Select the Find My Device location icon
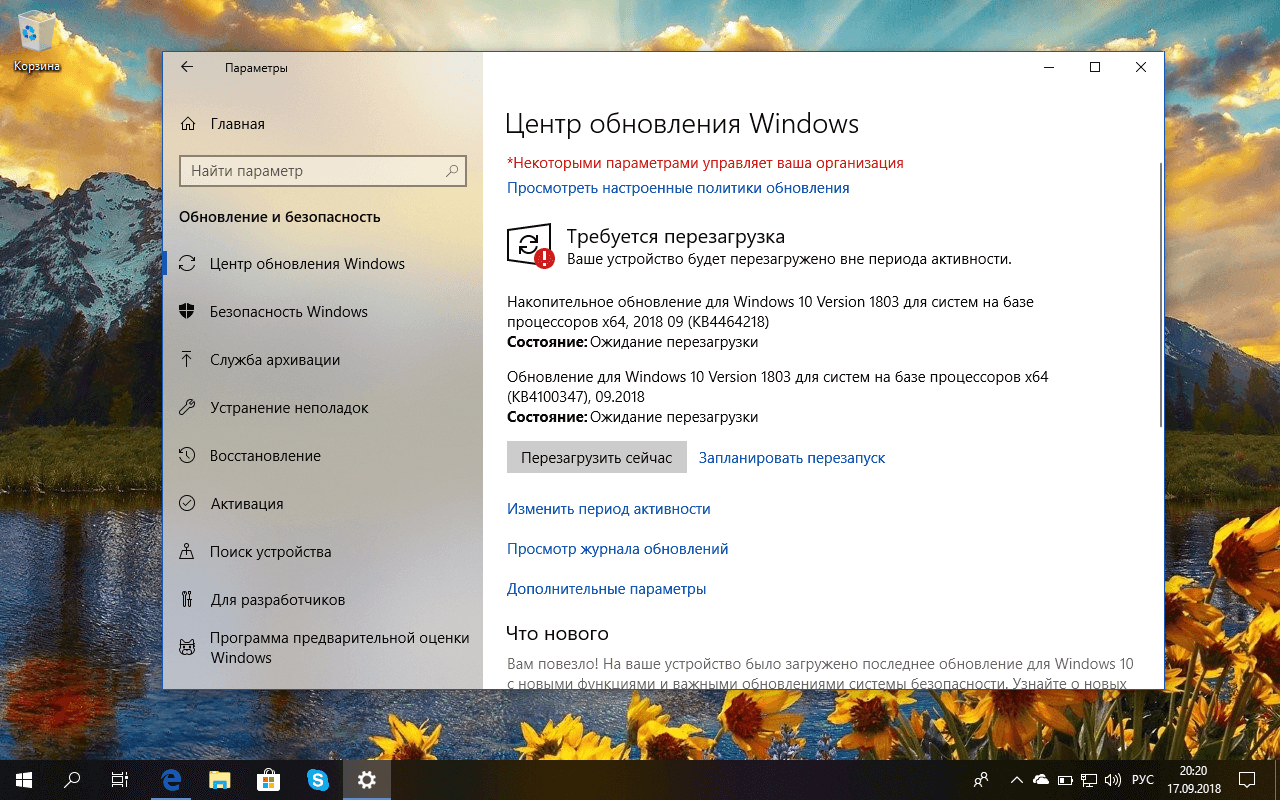Screen dimensions: 1280x800 (x=189, y=551)
